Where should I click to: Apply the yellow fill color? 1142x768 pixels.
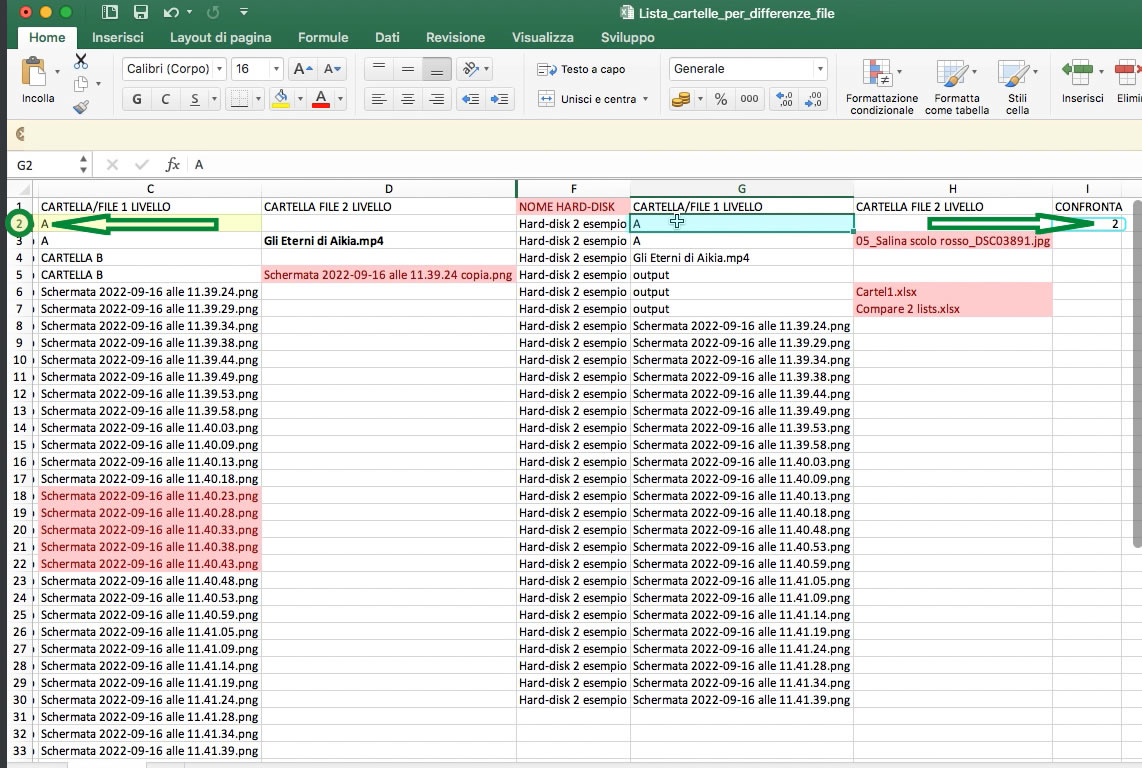click(280, 98)
